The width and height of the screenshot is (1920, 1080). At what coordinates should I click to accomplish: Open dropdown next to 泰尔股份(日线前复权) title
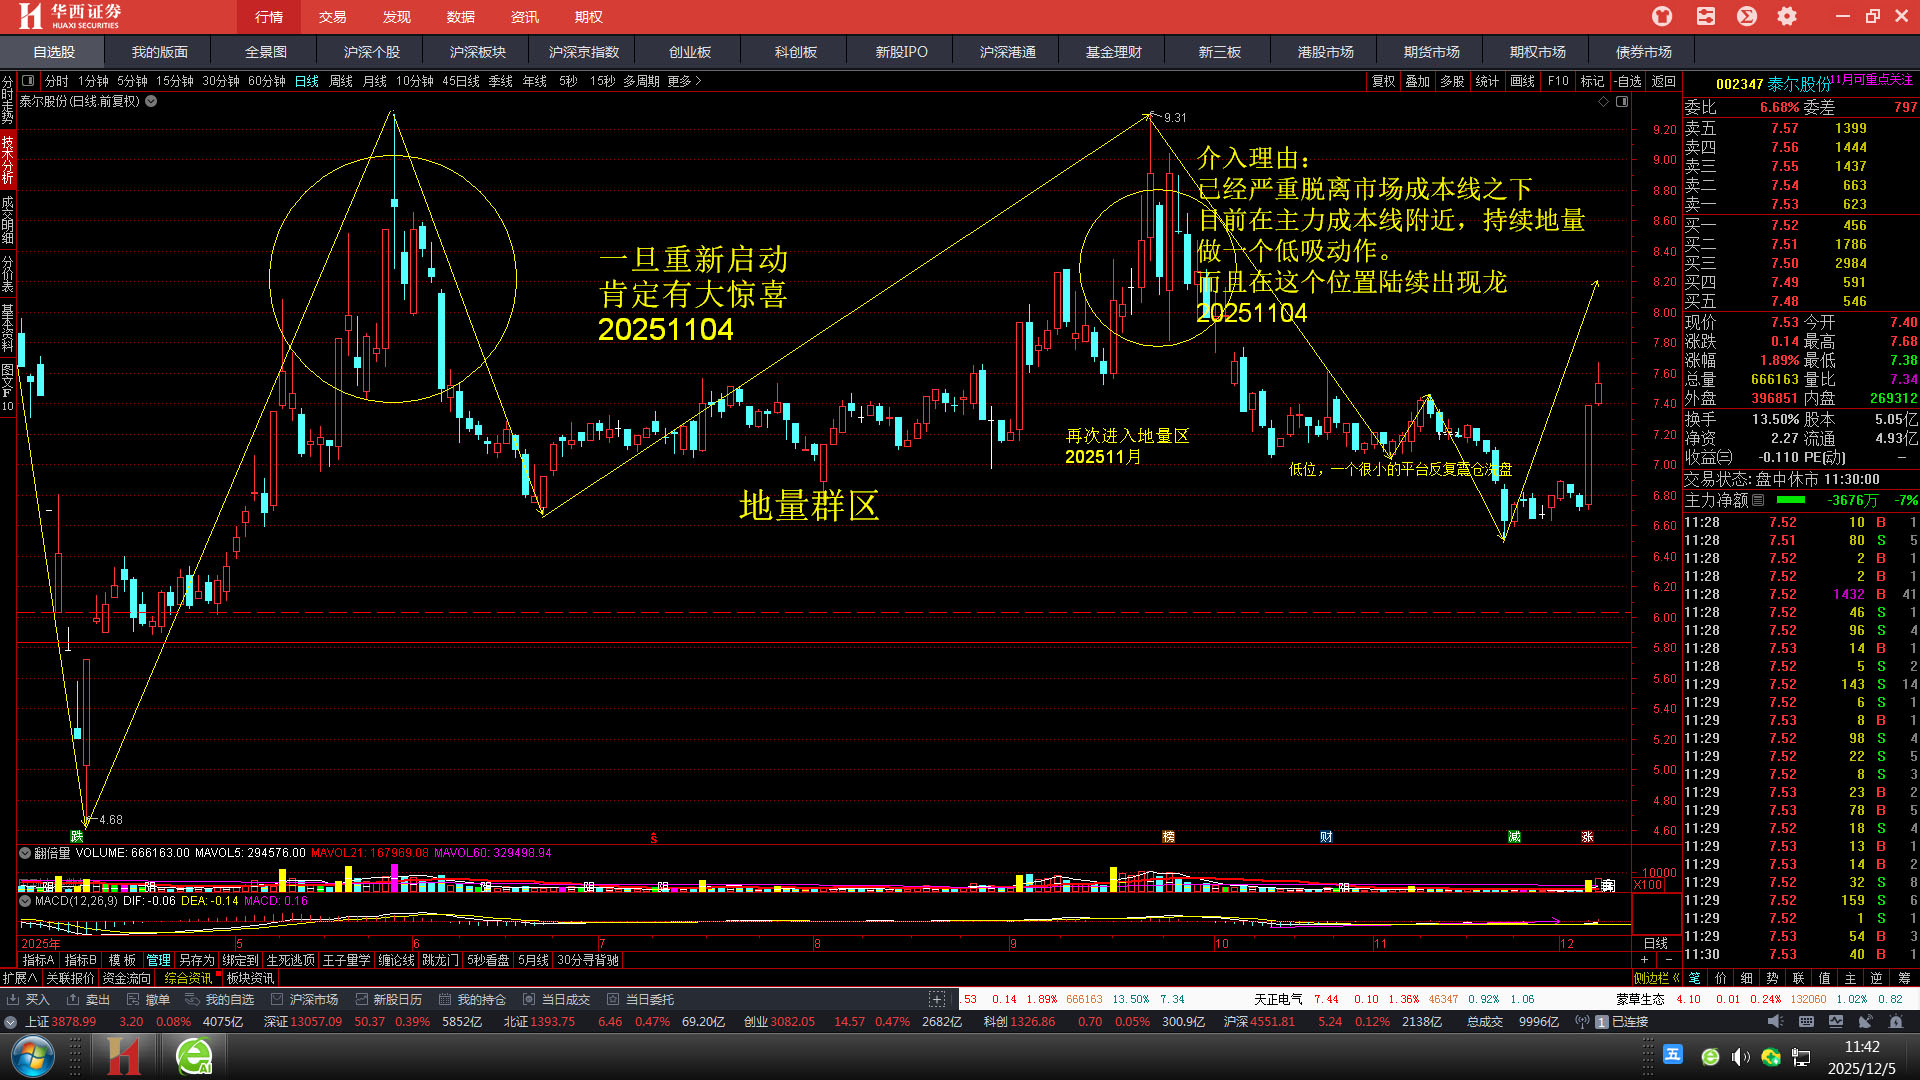(x=151, y=101)
